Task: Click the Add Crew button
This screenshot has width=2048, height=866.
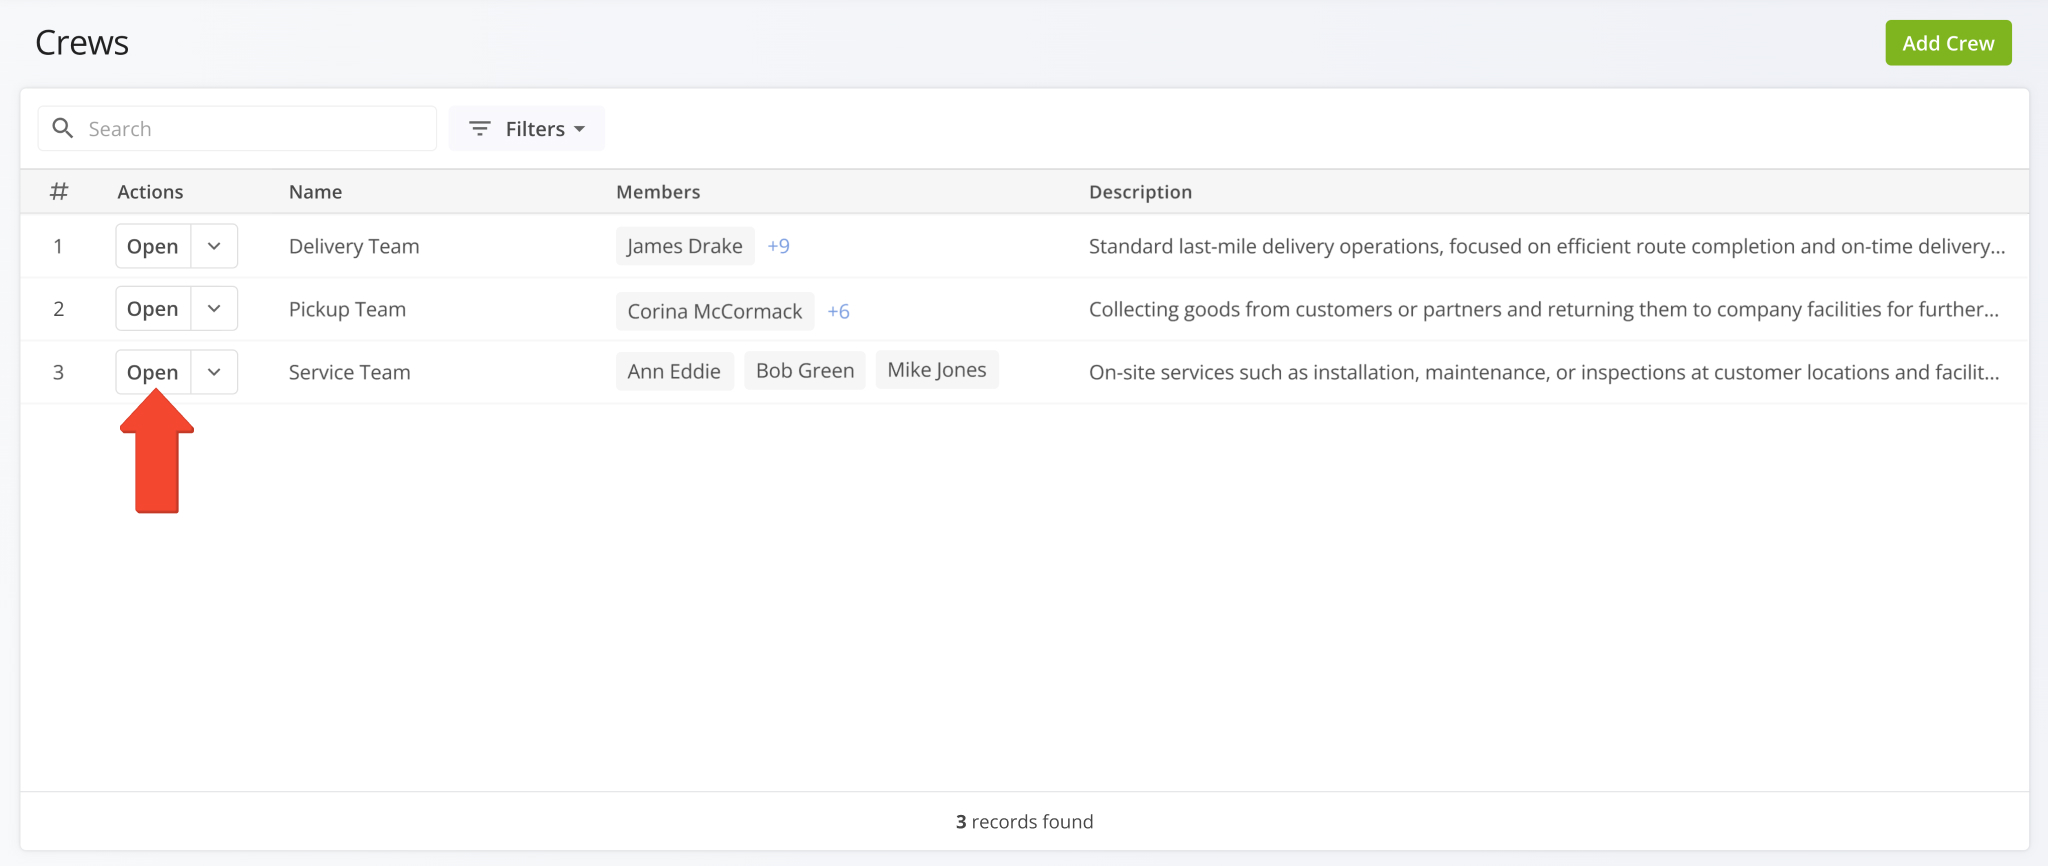Action: pyautogui.click(x=1947, y=43)
